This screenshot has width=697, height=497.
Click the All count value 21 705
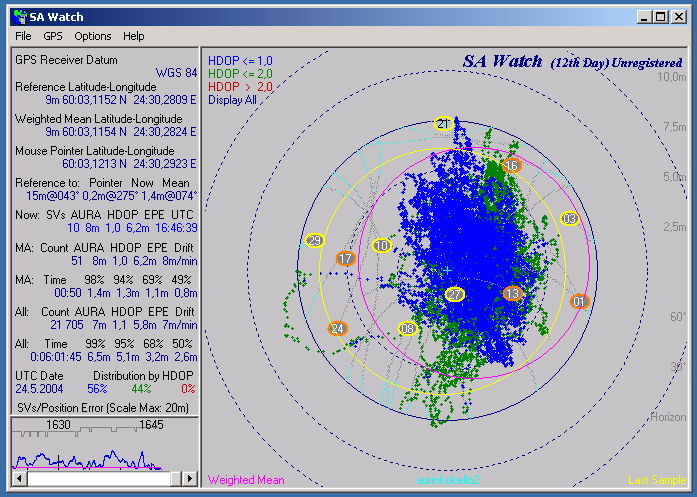click(x=67, y=325)
